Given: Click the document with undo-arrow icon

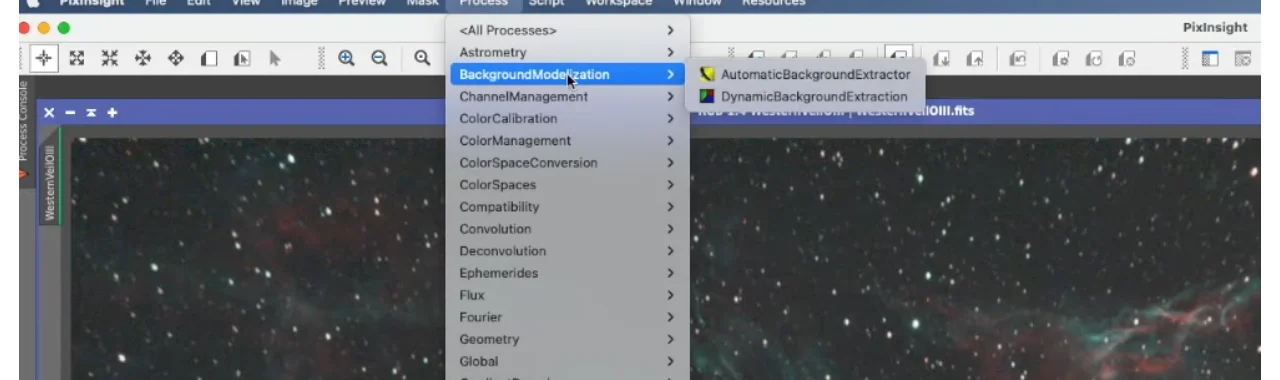Looking at the screenshot, I should click(1018, 59).
